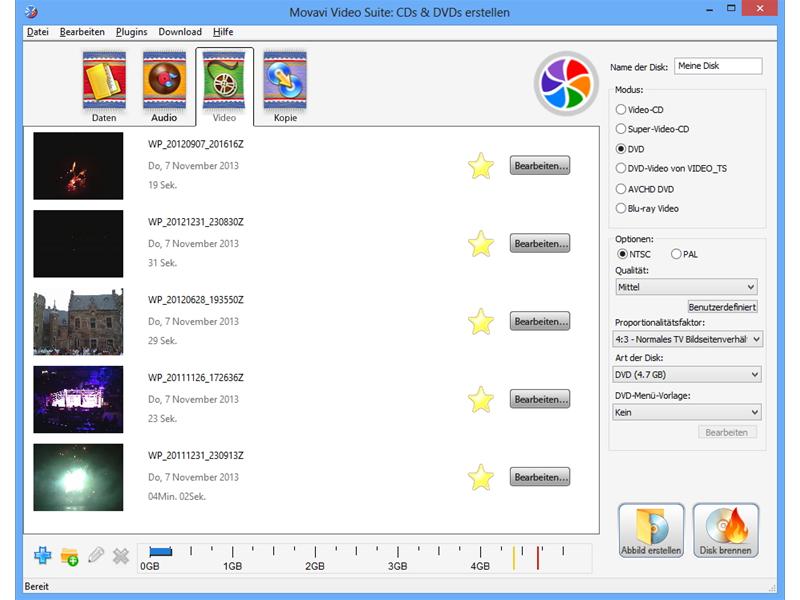Viewport: 800px width, 600px height.
Task: Expand the Proportionalitätsfaktor 4:3 dropdown
Action: [687, 339]
